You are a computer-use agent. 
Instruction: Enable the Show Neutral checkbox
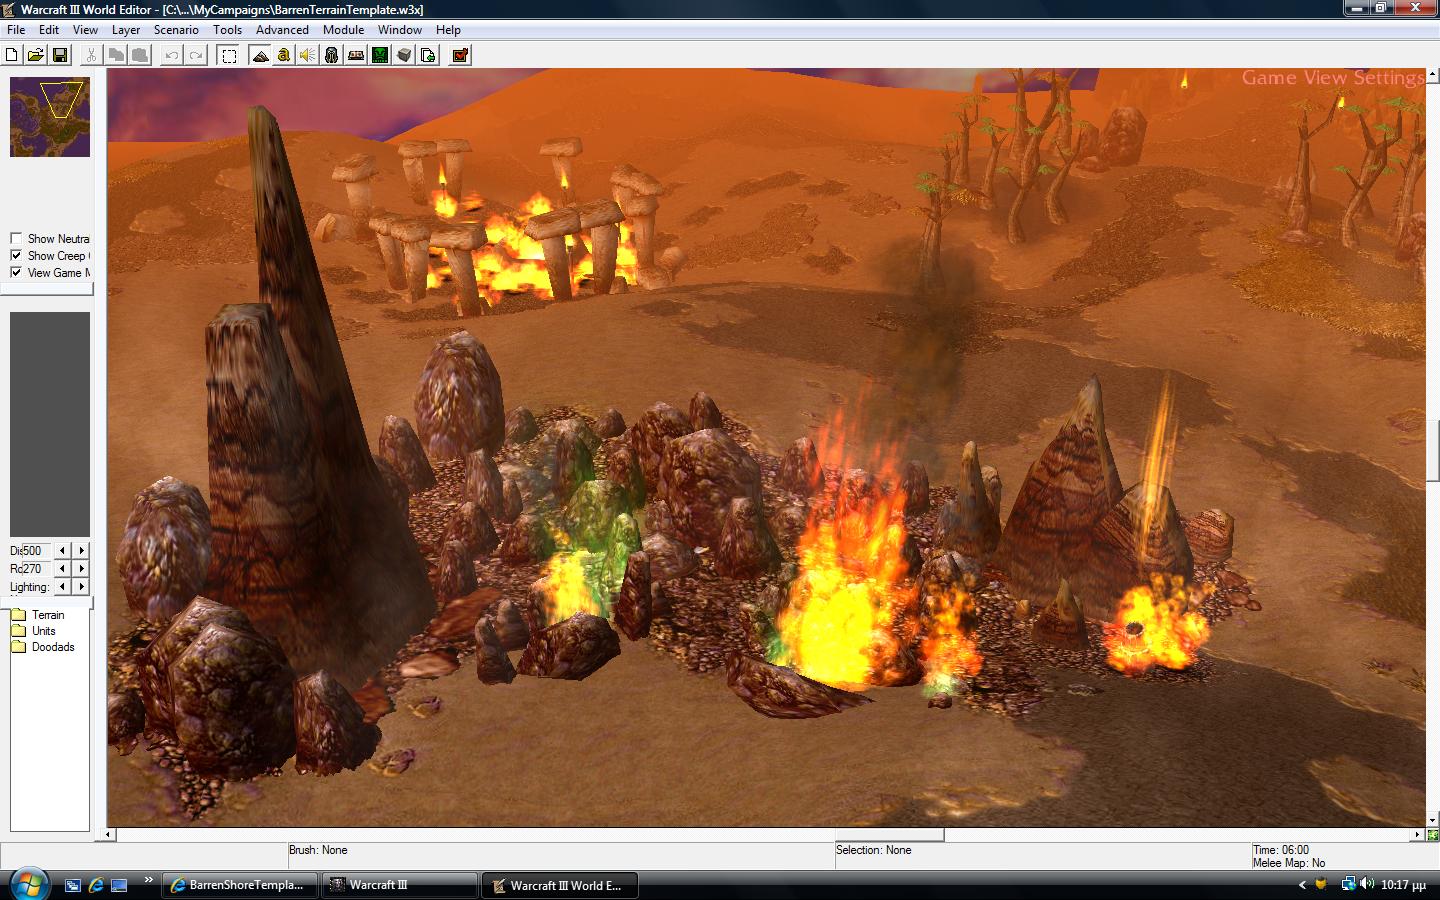(16, 238)
